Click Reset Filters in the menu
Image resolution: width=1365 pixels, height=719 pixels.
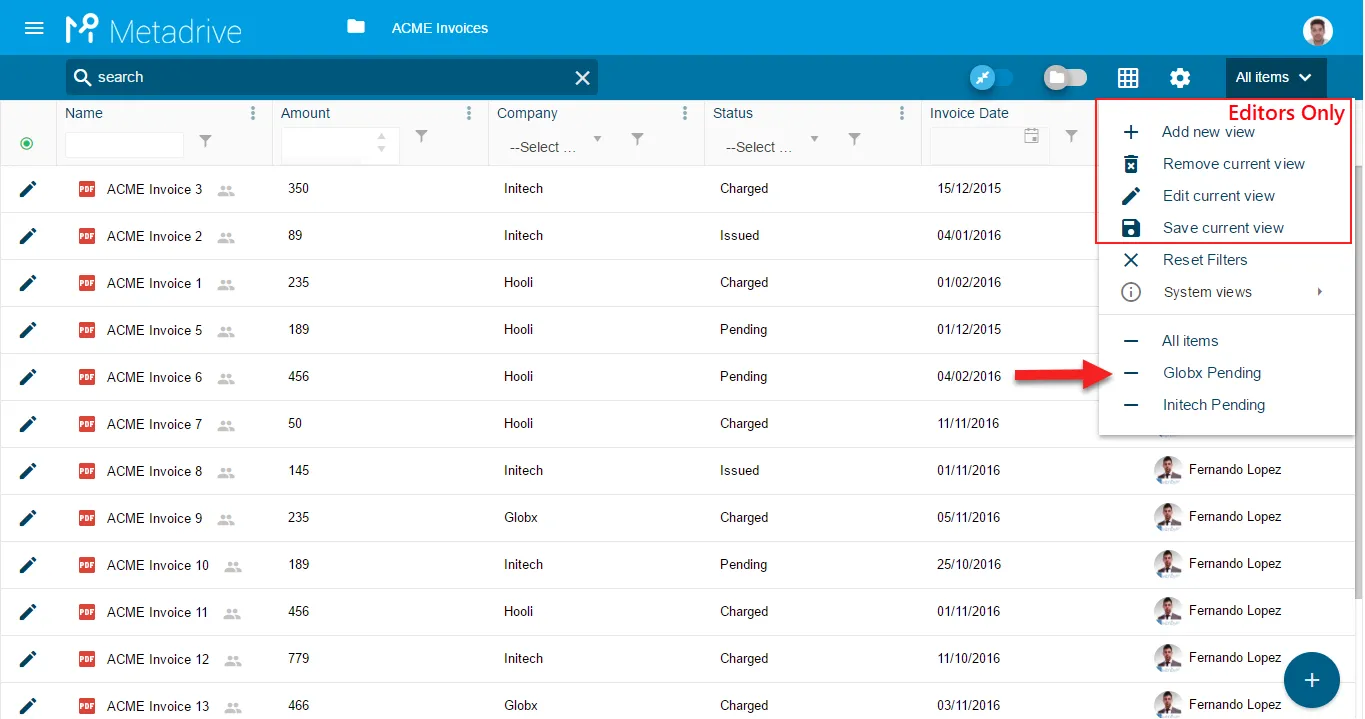point(1205,260)
